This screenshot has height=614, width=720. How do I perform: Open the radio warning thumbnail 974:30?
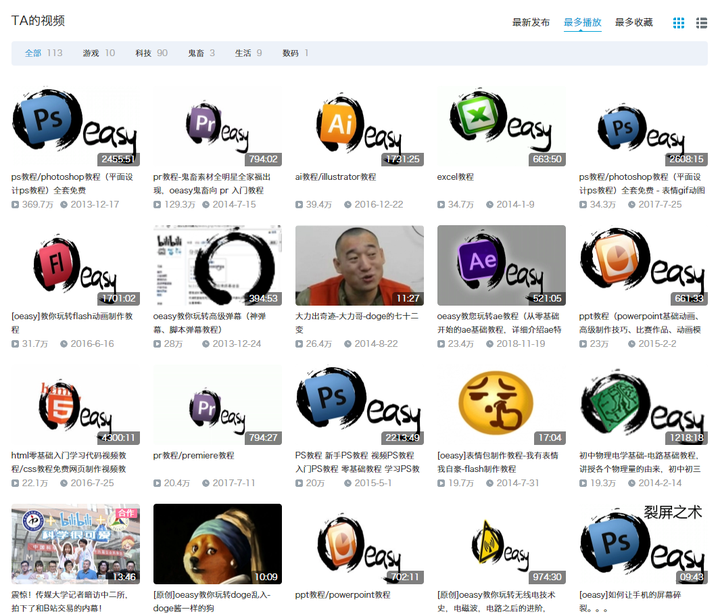pos(501,544)
